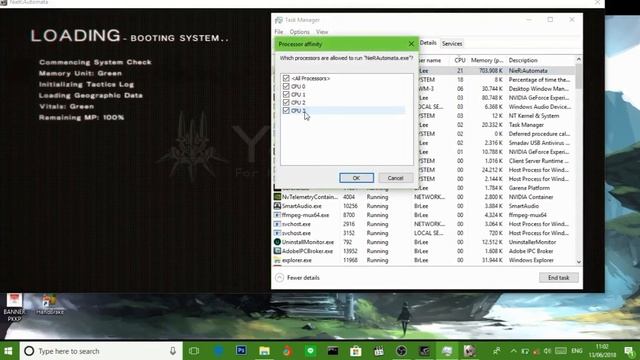Close the Processor affinity dialog
The image size is (640, 360).
411,44
